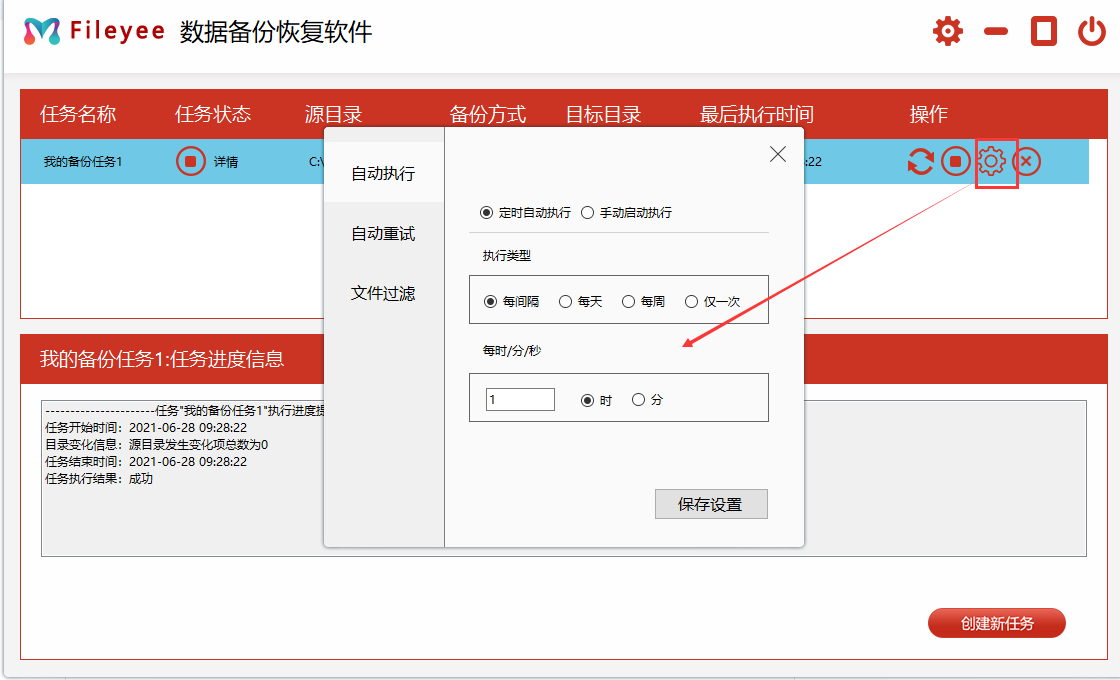Choose the 每周 execution type
Viewport: 1120px width, 680px height.
pos(628,299)
